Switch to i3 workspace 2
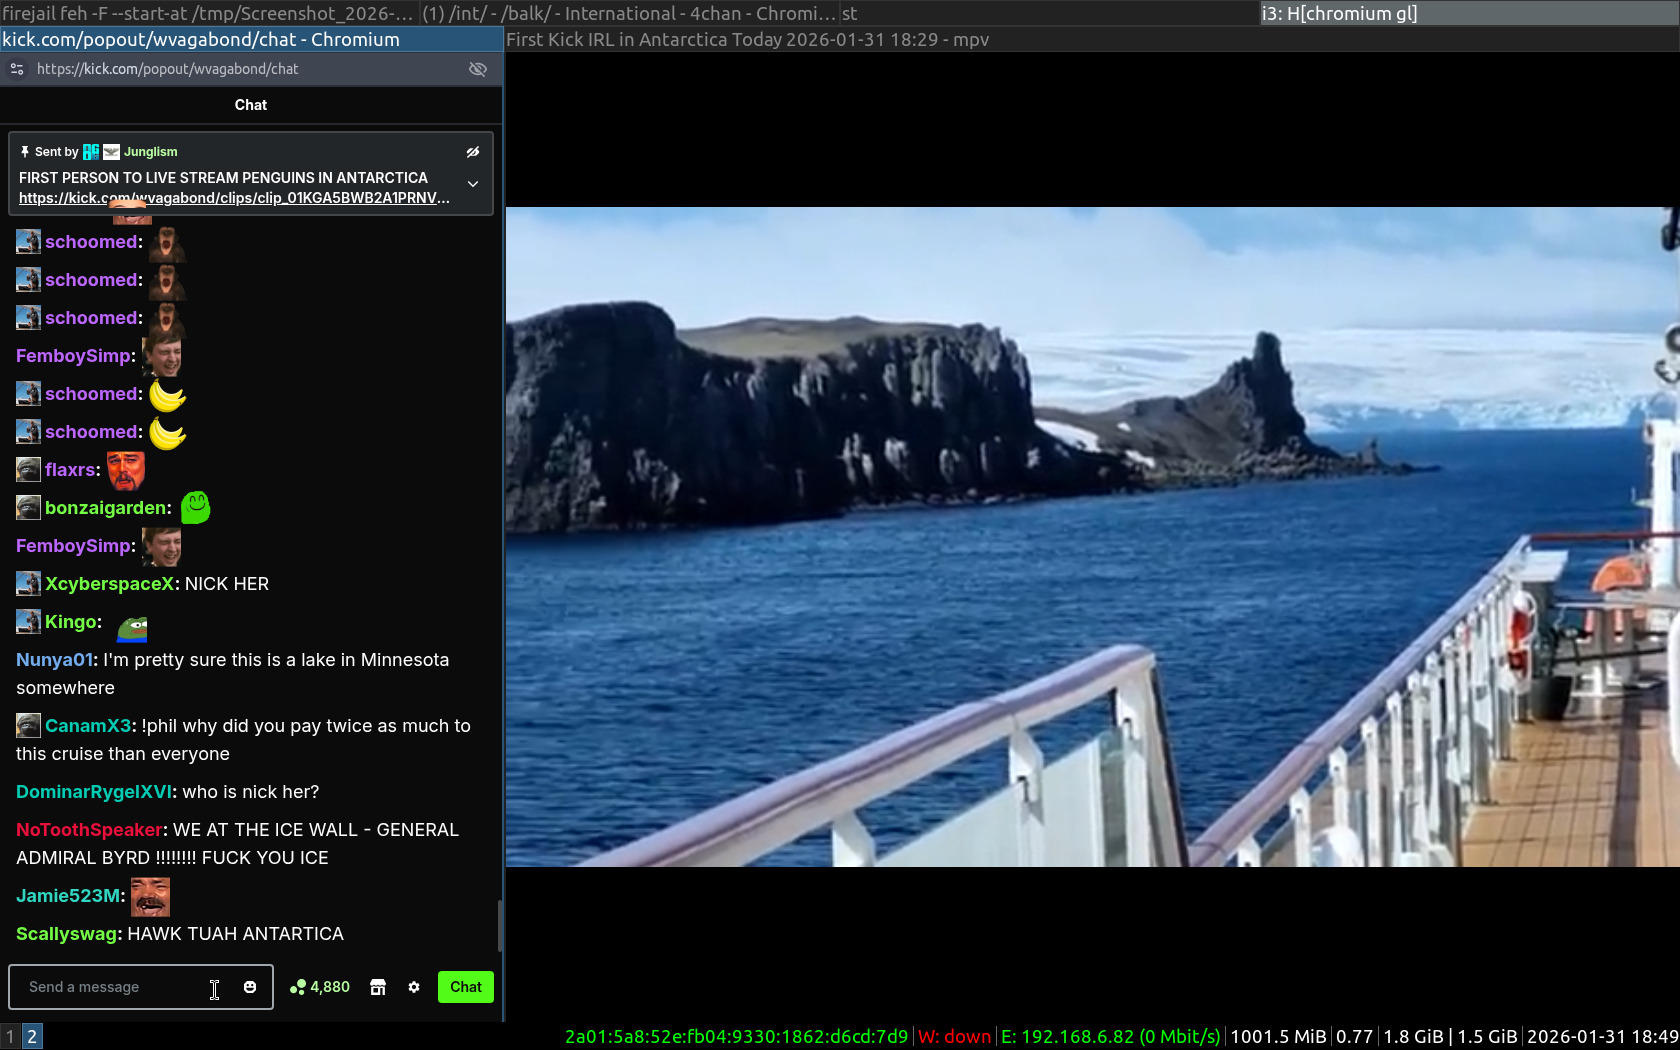Image resolution: width=1680 pixels, height=1050 pixels. (x=32, y=1036)
